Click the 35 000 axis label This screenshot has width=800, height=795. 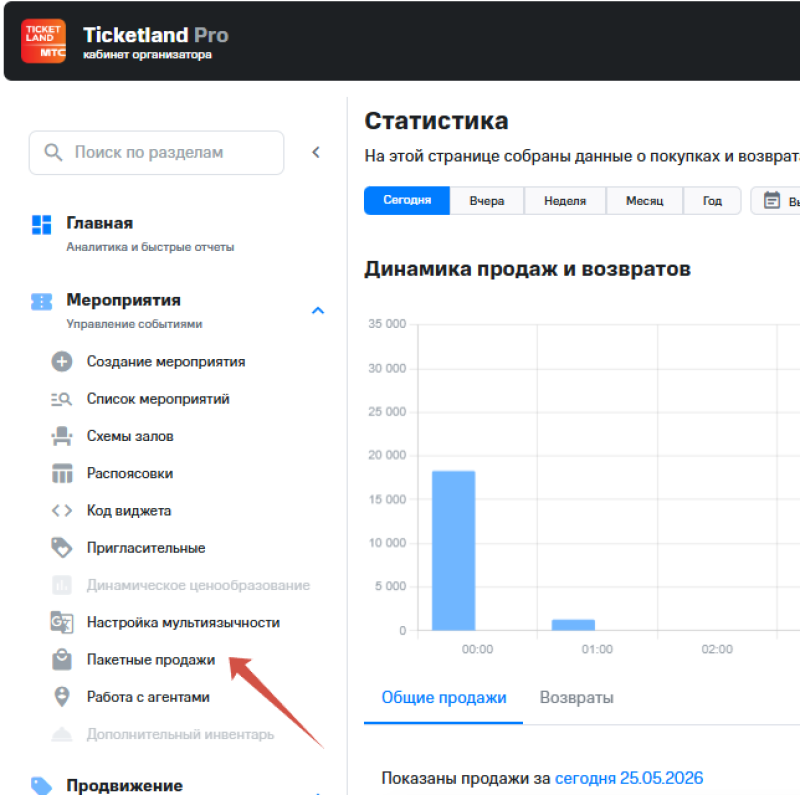click(x=387, y=324)
